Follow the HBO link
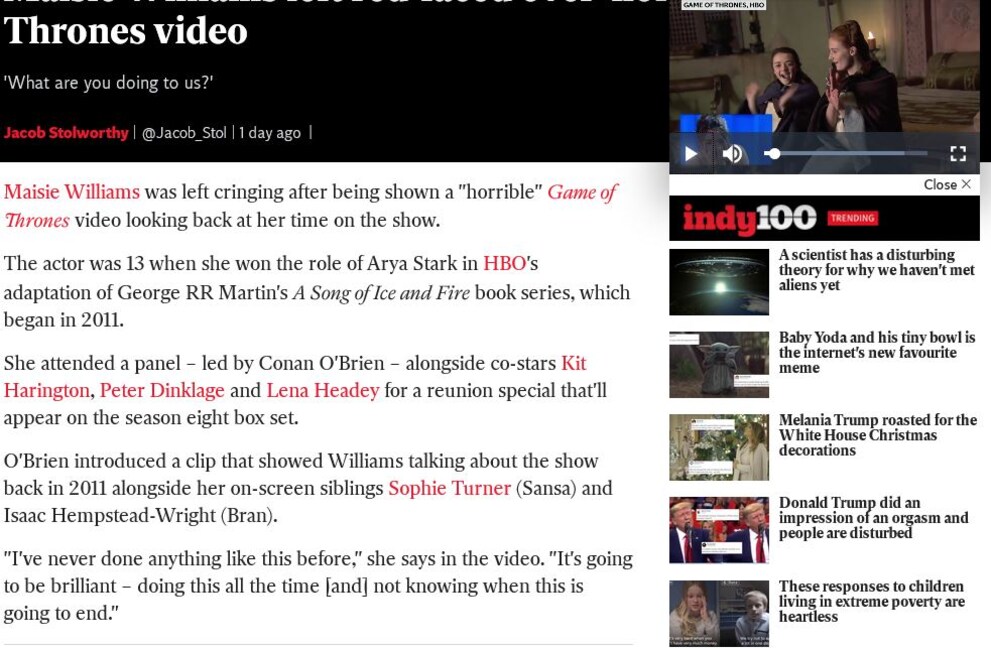991x648 pixels. click(x=505, y=263)
